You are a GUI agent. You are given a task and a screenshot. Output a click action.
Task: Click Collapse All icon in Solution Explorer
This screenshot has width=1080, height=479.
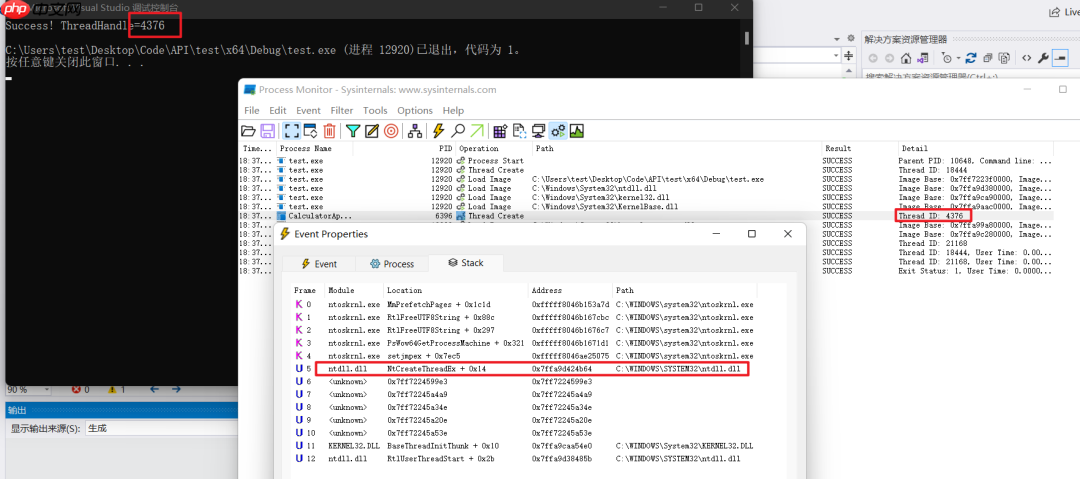click(x=988, y=58)
